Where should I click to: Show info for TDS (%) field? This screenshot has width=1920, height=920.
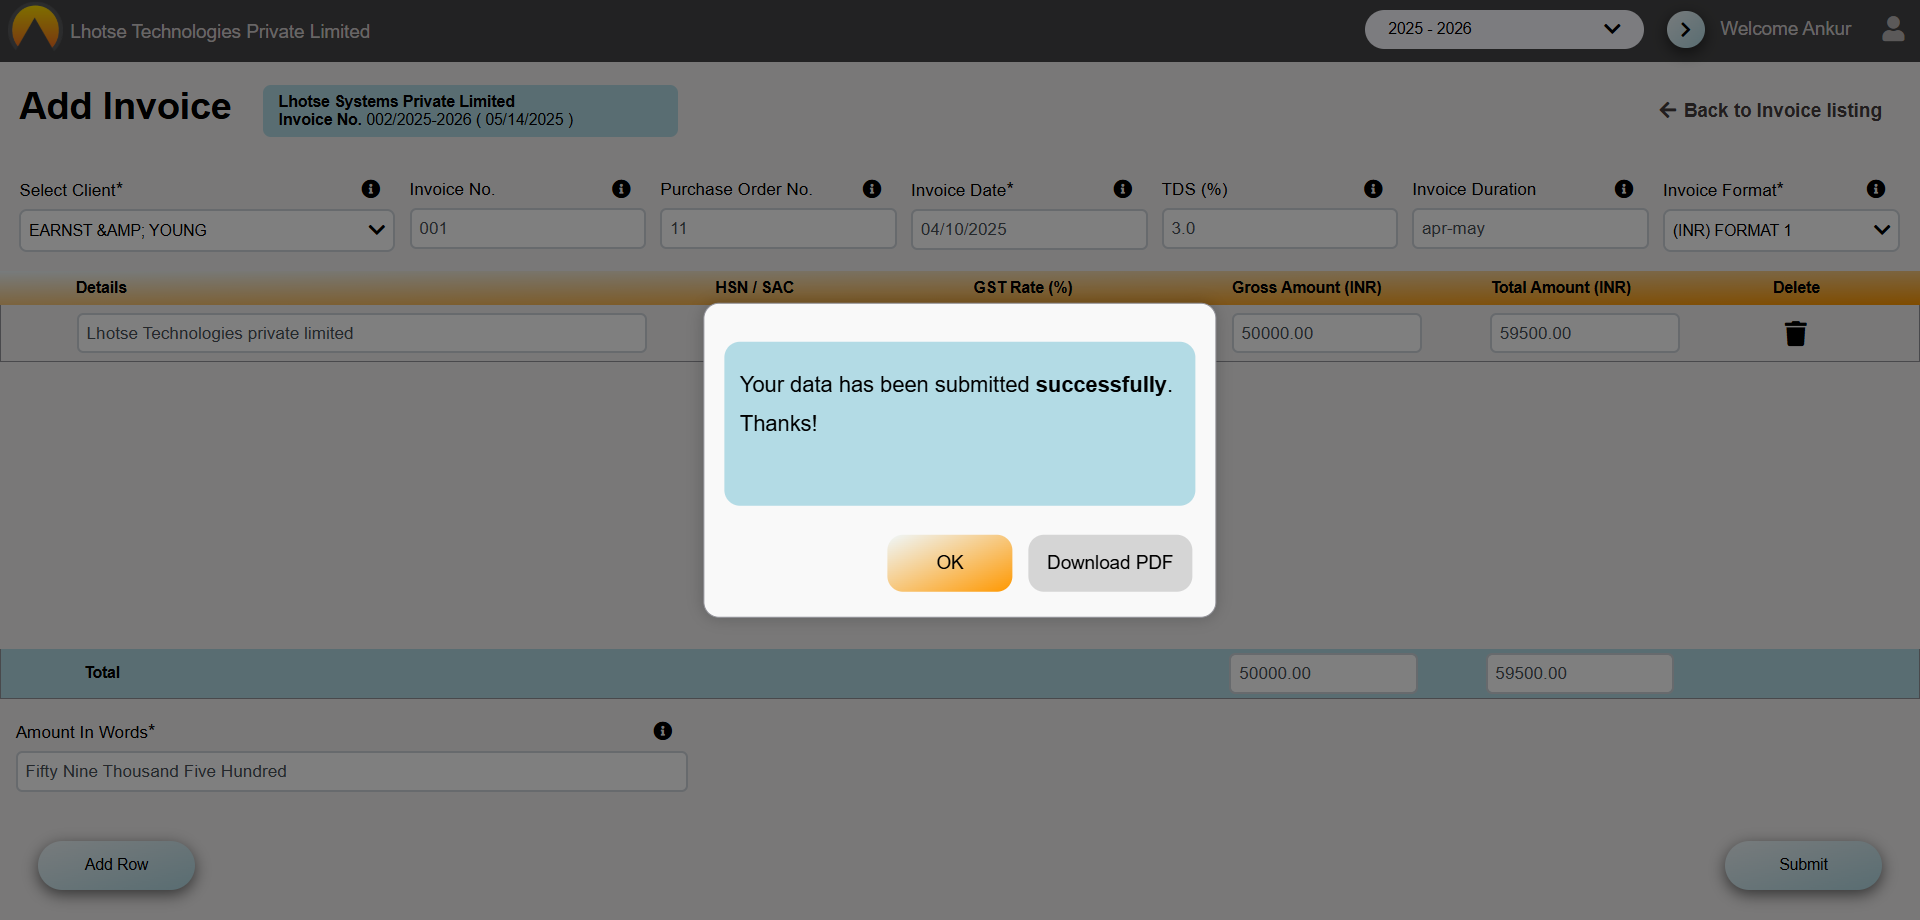click(1373, 189)
